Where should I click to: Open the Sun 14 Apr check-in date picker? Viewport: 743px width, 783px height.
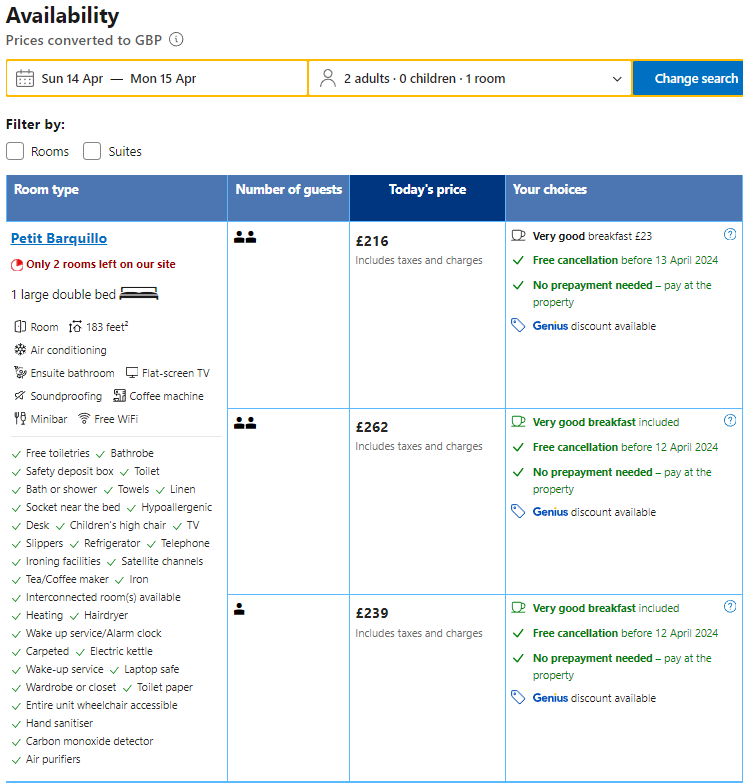(72, 79)
